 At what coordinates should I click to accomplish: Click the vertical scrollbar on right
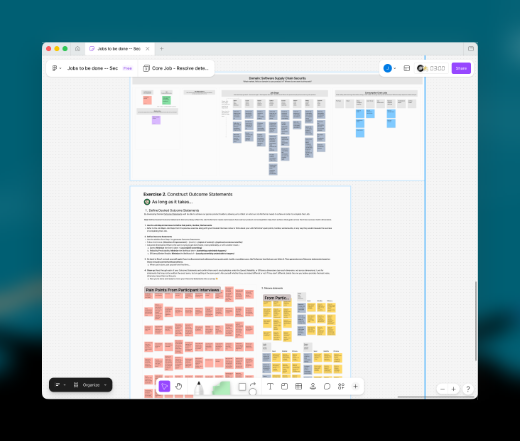point(476,321)
